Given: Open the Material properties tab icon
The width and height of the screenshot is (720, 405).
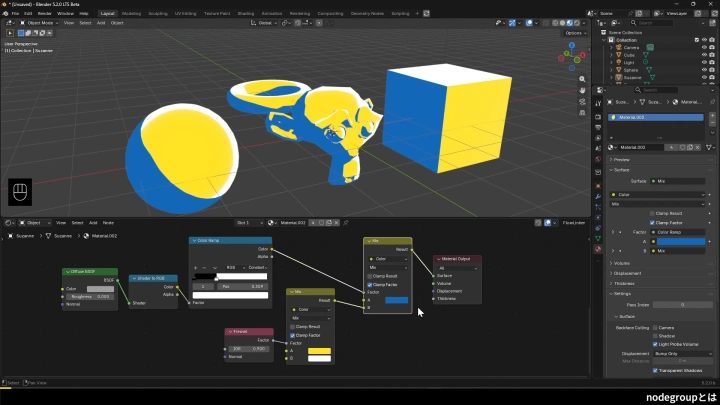Looking at the screenshot, I should pyautogui.click(x=598, y=249).
